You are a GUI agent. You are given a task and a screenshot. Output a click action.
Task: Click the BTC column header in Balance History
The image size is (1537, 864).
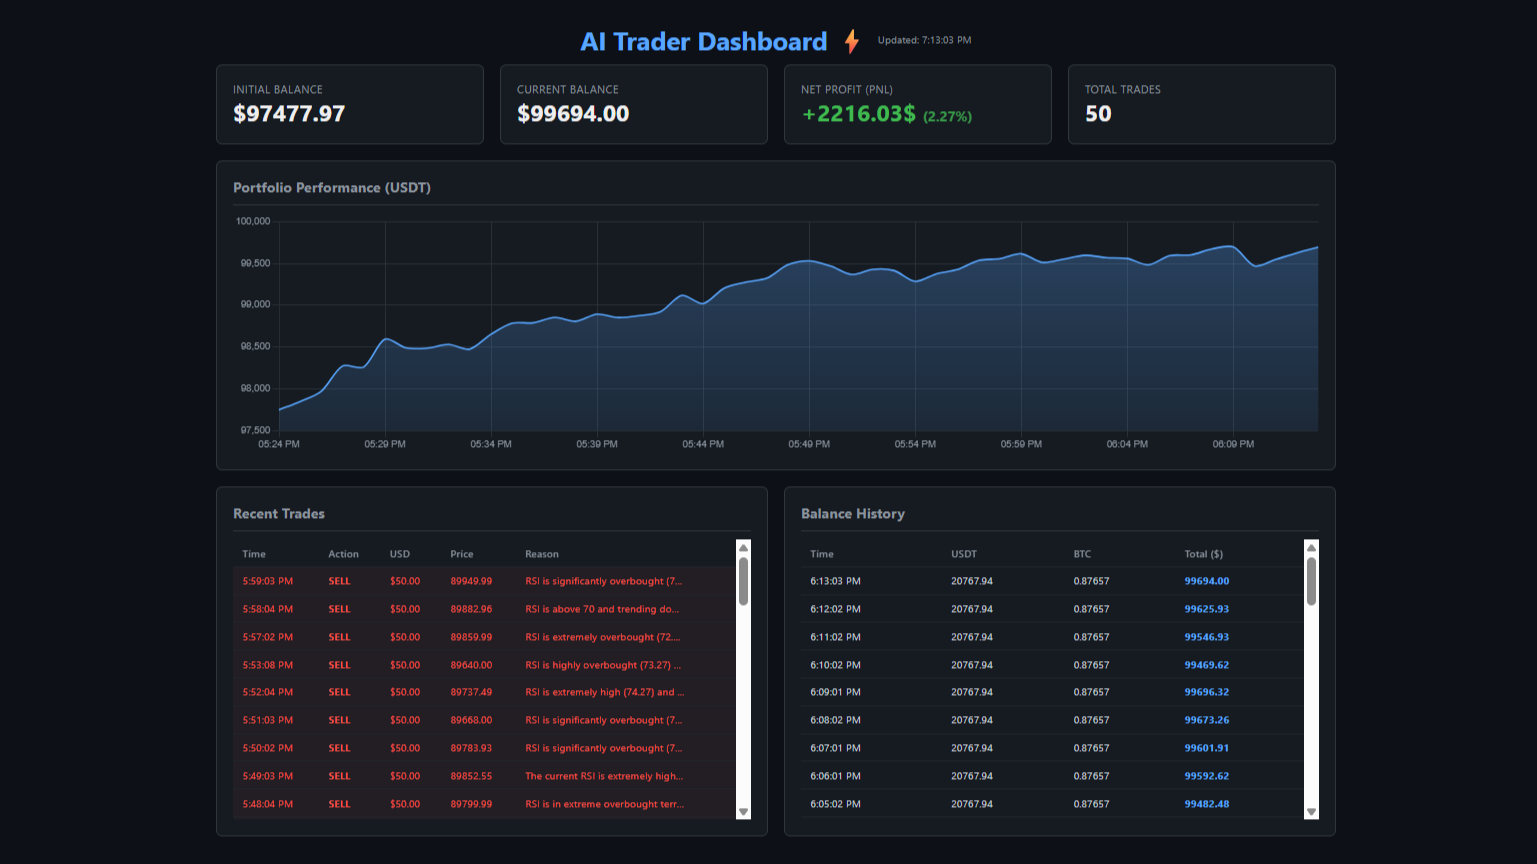click(x=1082, y=553)
